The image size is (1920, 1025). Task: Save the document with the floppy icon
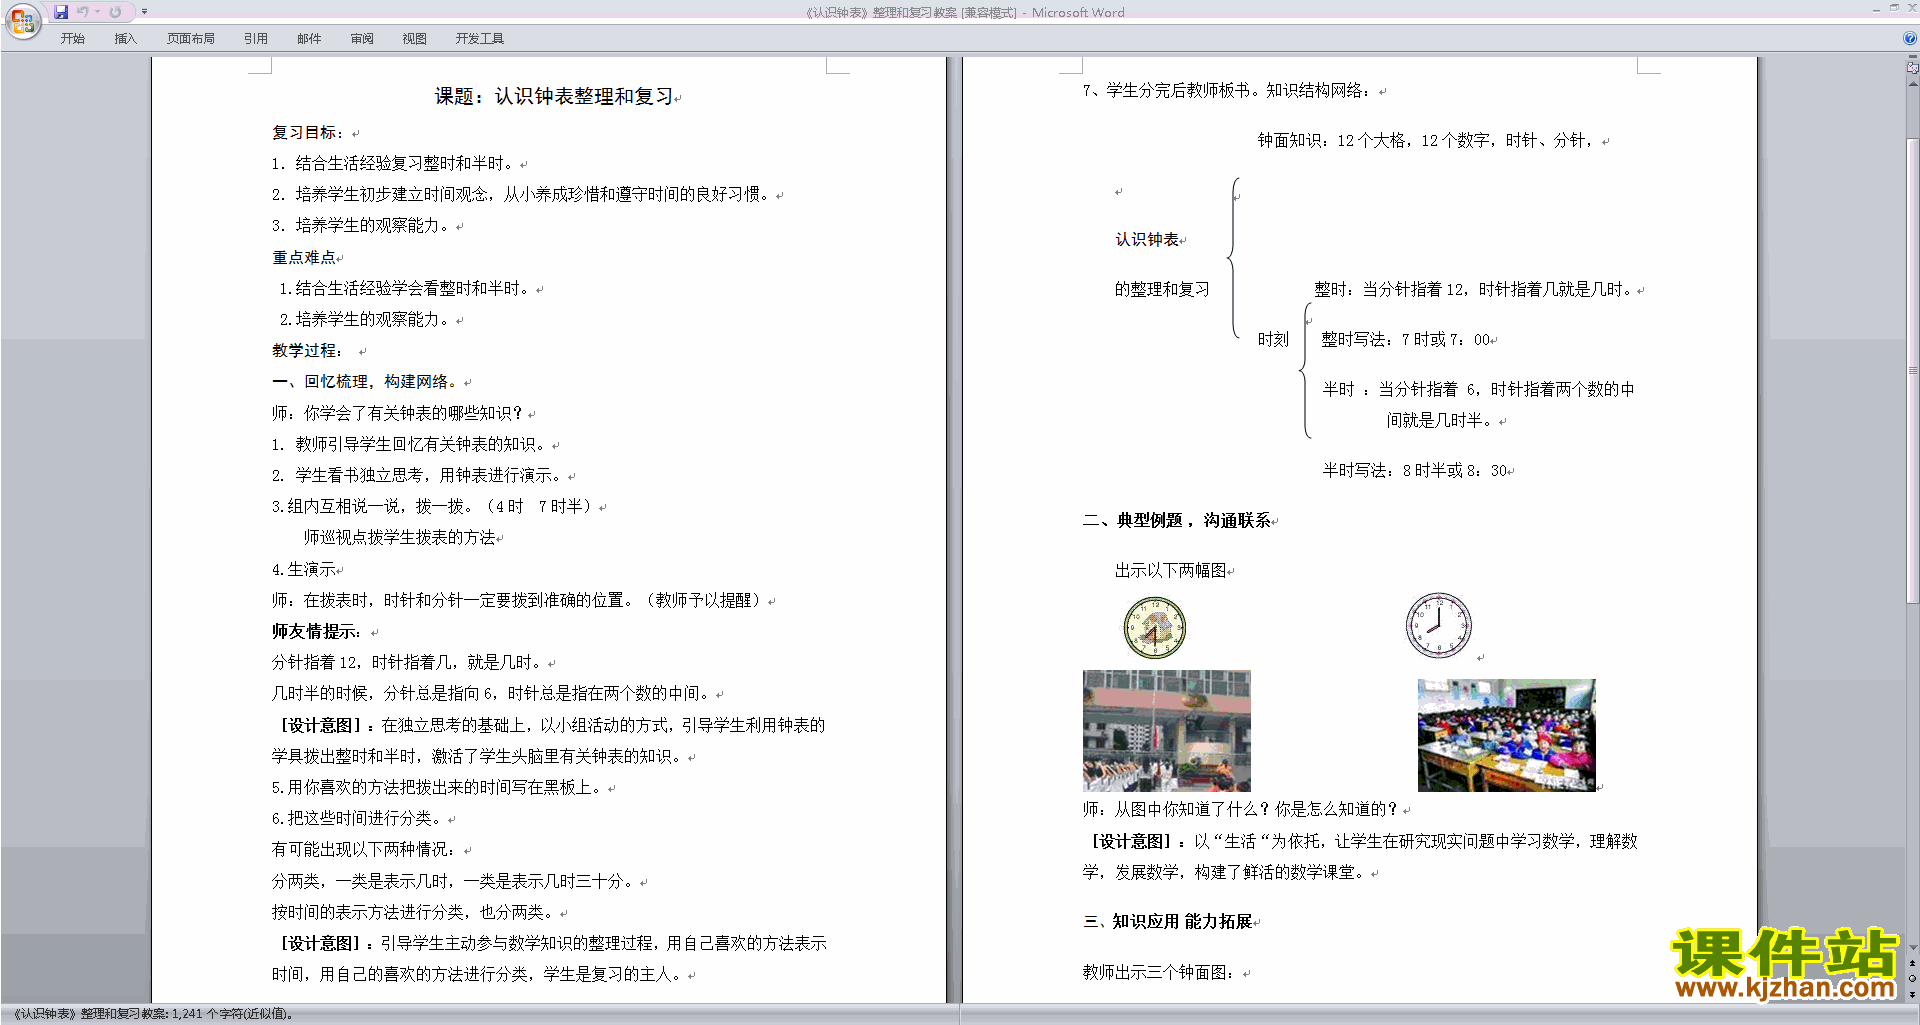(61, 12)
